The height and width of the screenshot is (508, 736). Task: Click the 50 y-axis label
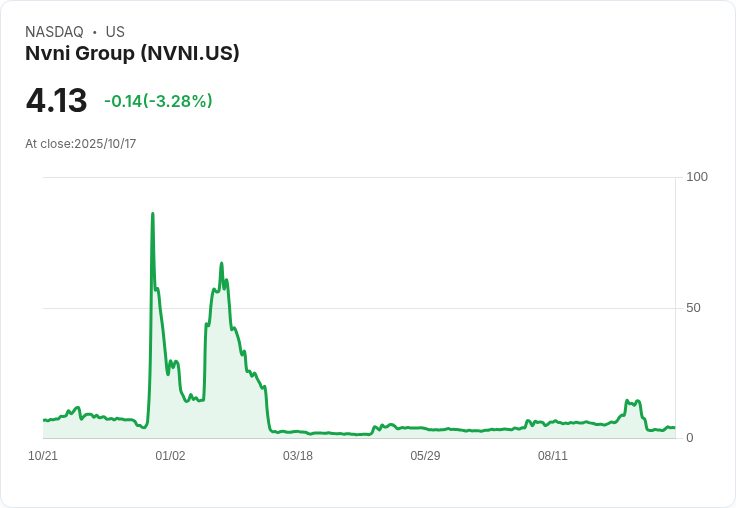693,308
